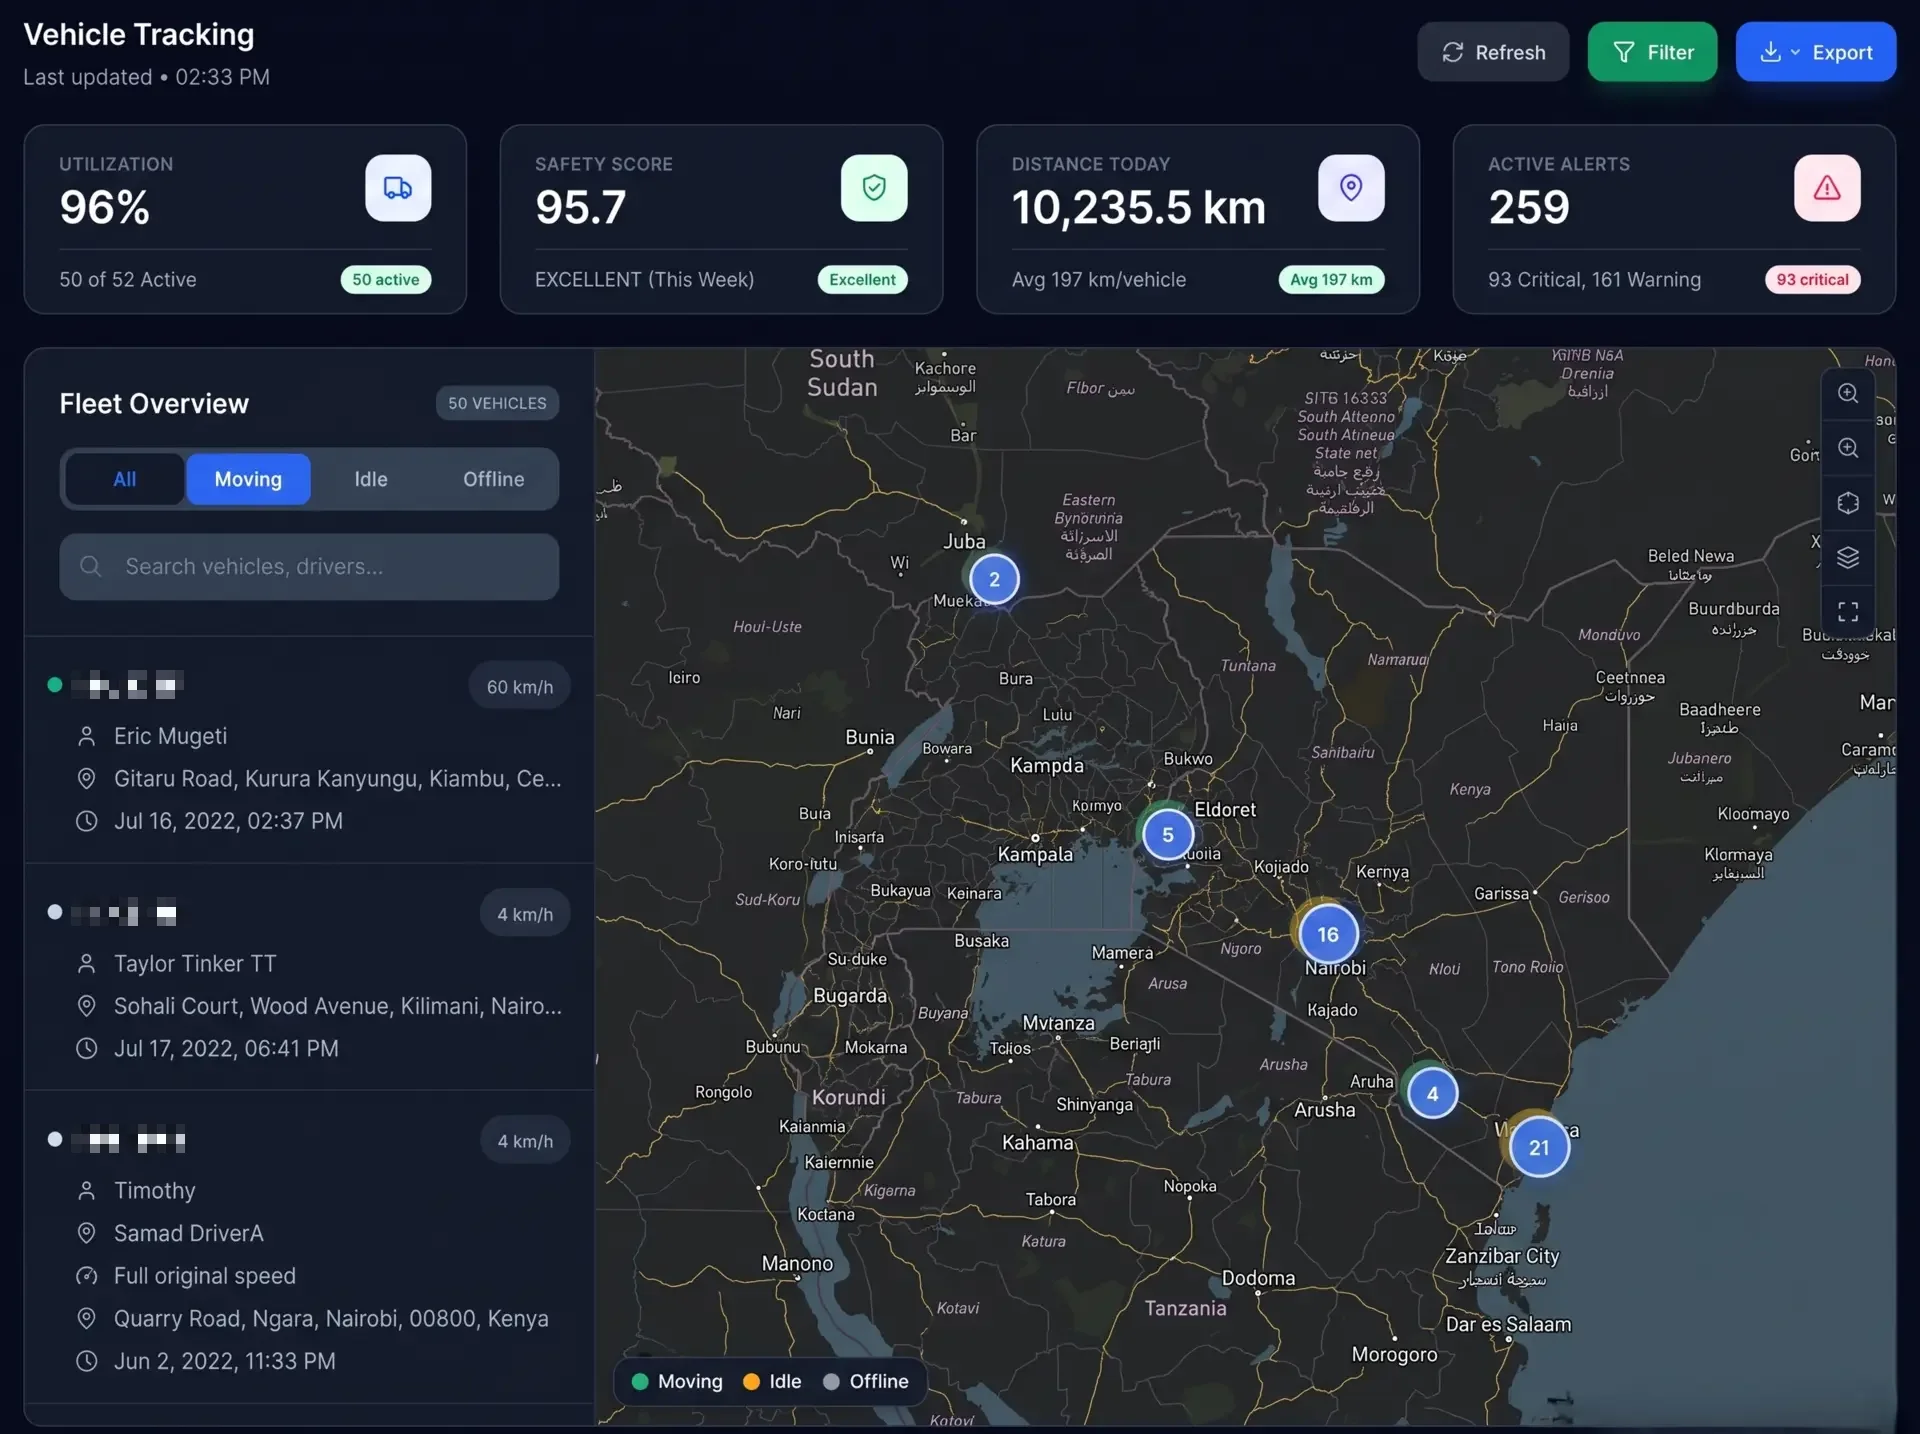Click the Kampala map label

point(1035,854)
